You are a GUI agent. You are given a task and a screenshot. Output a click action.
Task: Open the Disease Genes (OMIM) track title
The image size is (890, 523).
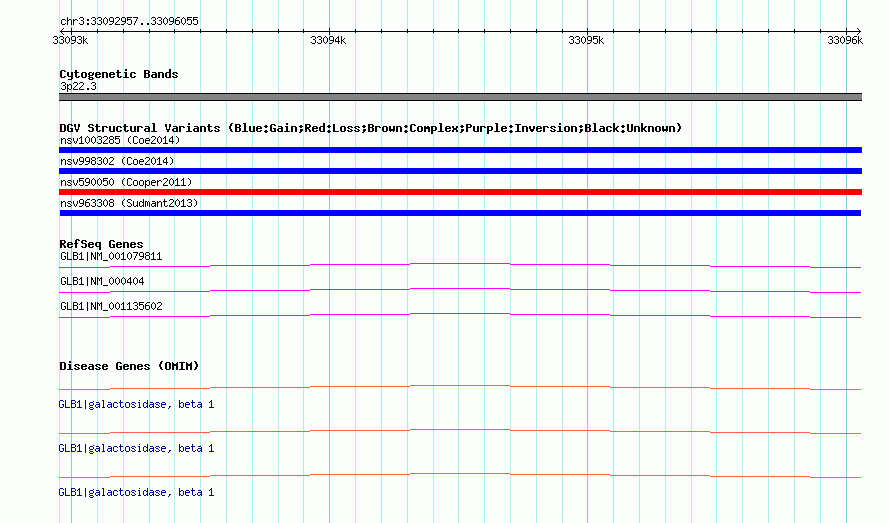click(129, 366)
